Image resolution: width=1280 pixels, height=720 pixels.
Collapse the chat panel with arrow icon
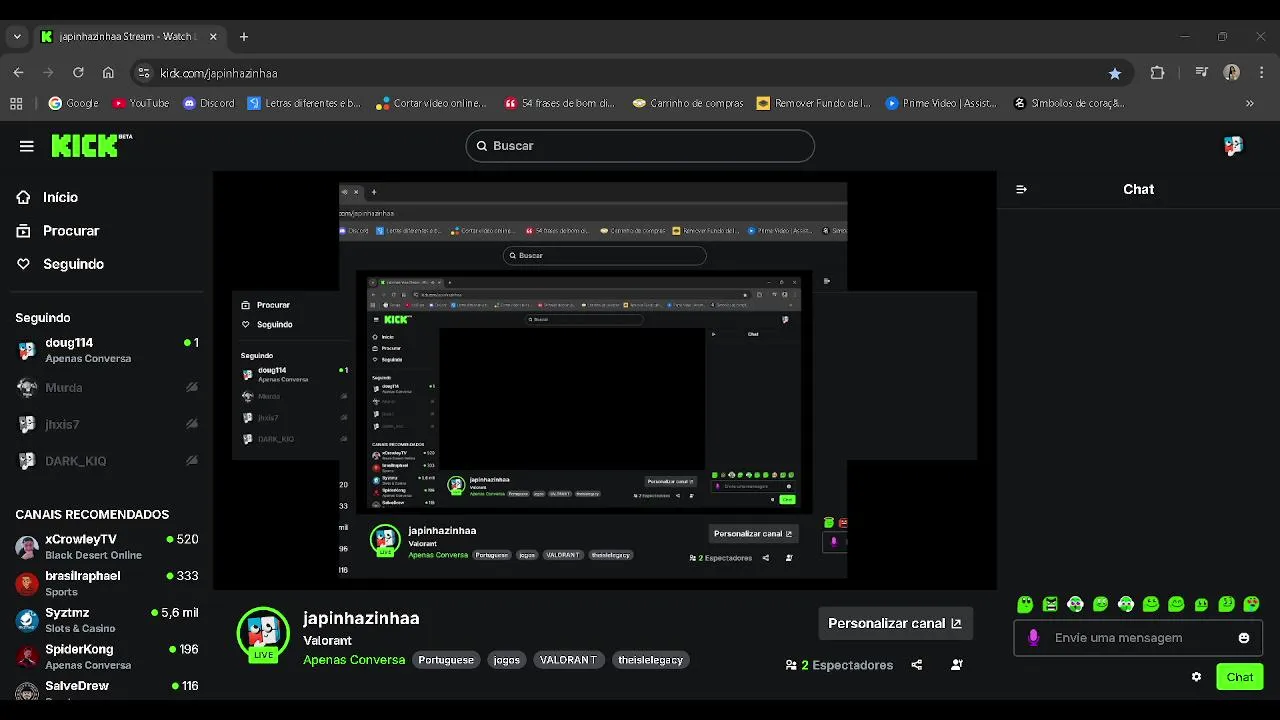coord(1021,189)
